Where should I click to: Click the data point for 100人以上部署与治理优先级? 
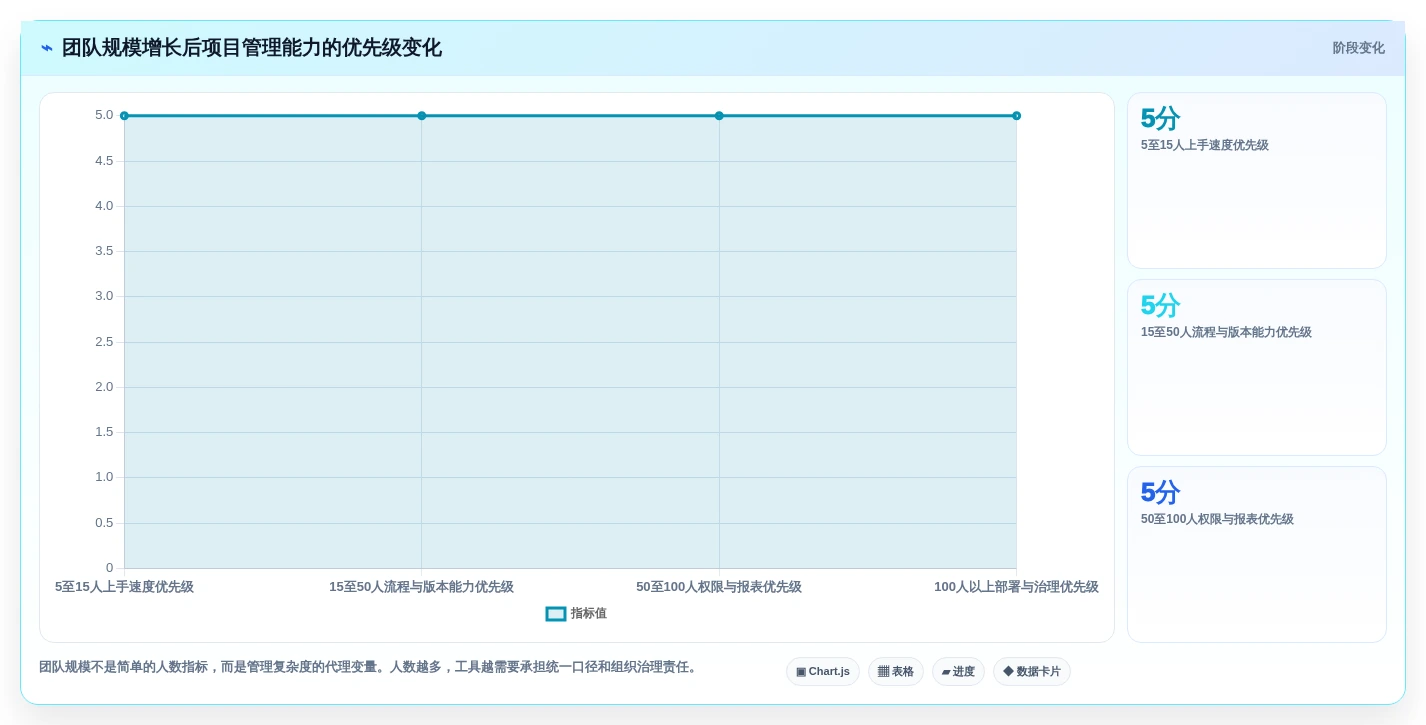tap(1017, 116)
